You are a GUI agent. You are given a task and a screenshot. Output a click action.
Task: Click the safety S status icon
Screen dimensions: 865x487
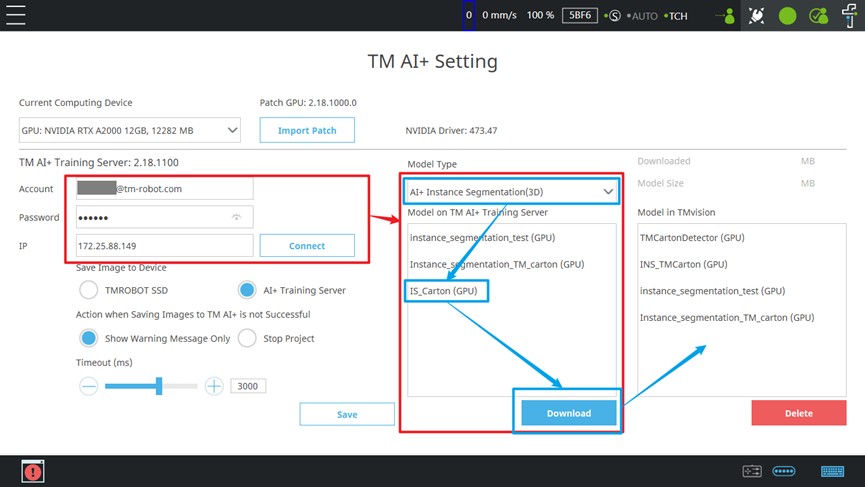pyautogui.click(x=615, y=16)
